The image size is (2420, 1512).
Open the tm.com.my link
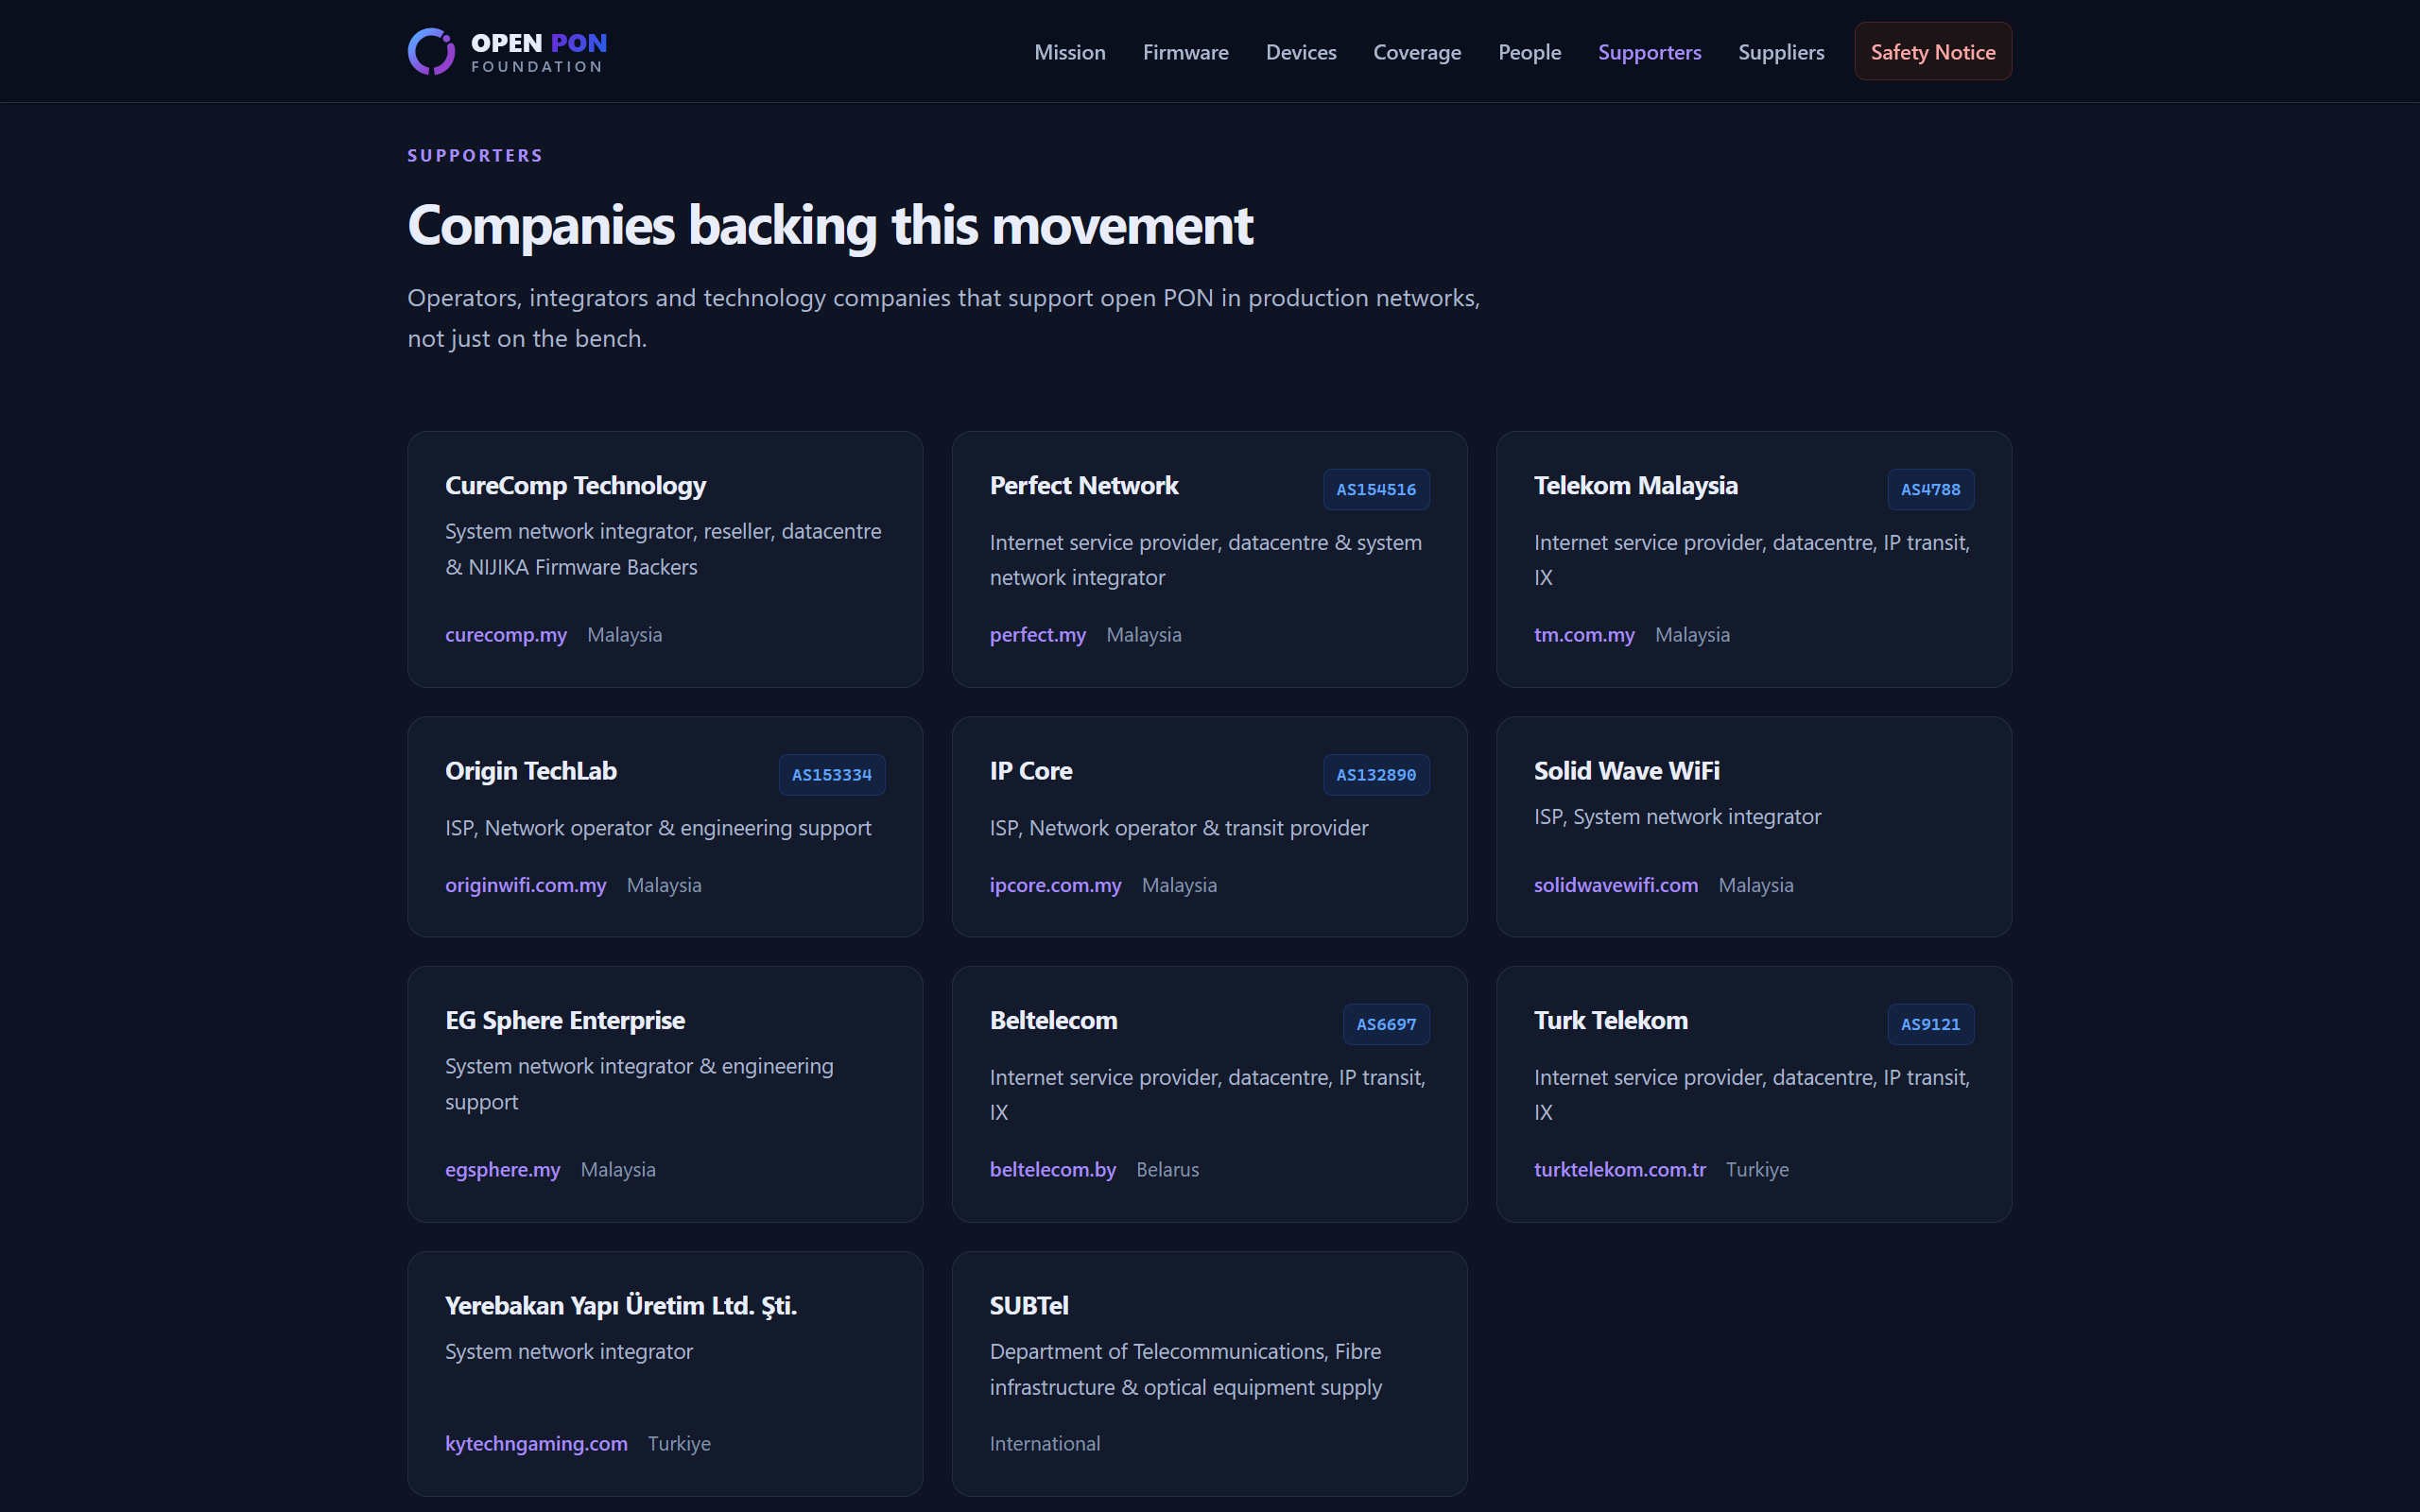(1583, 635)
